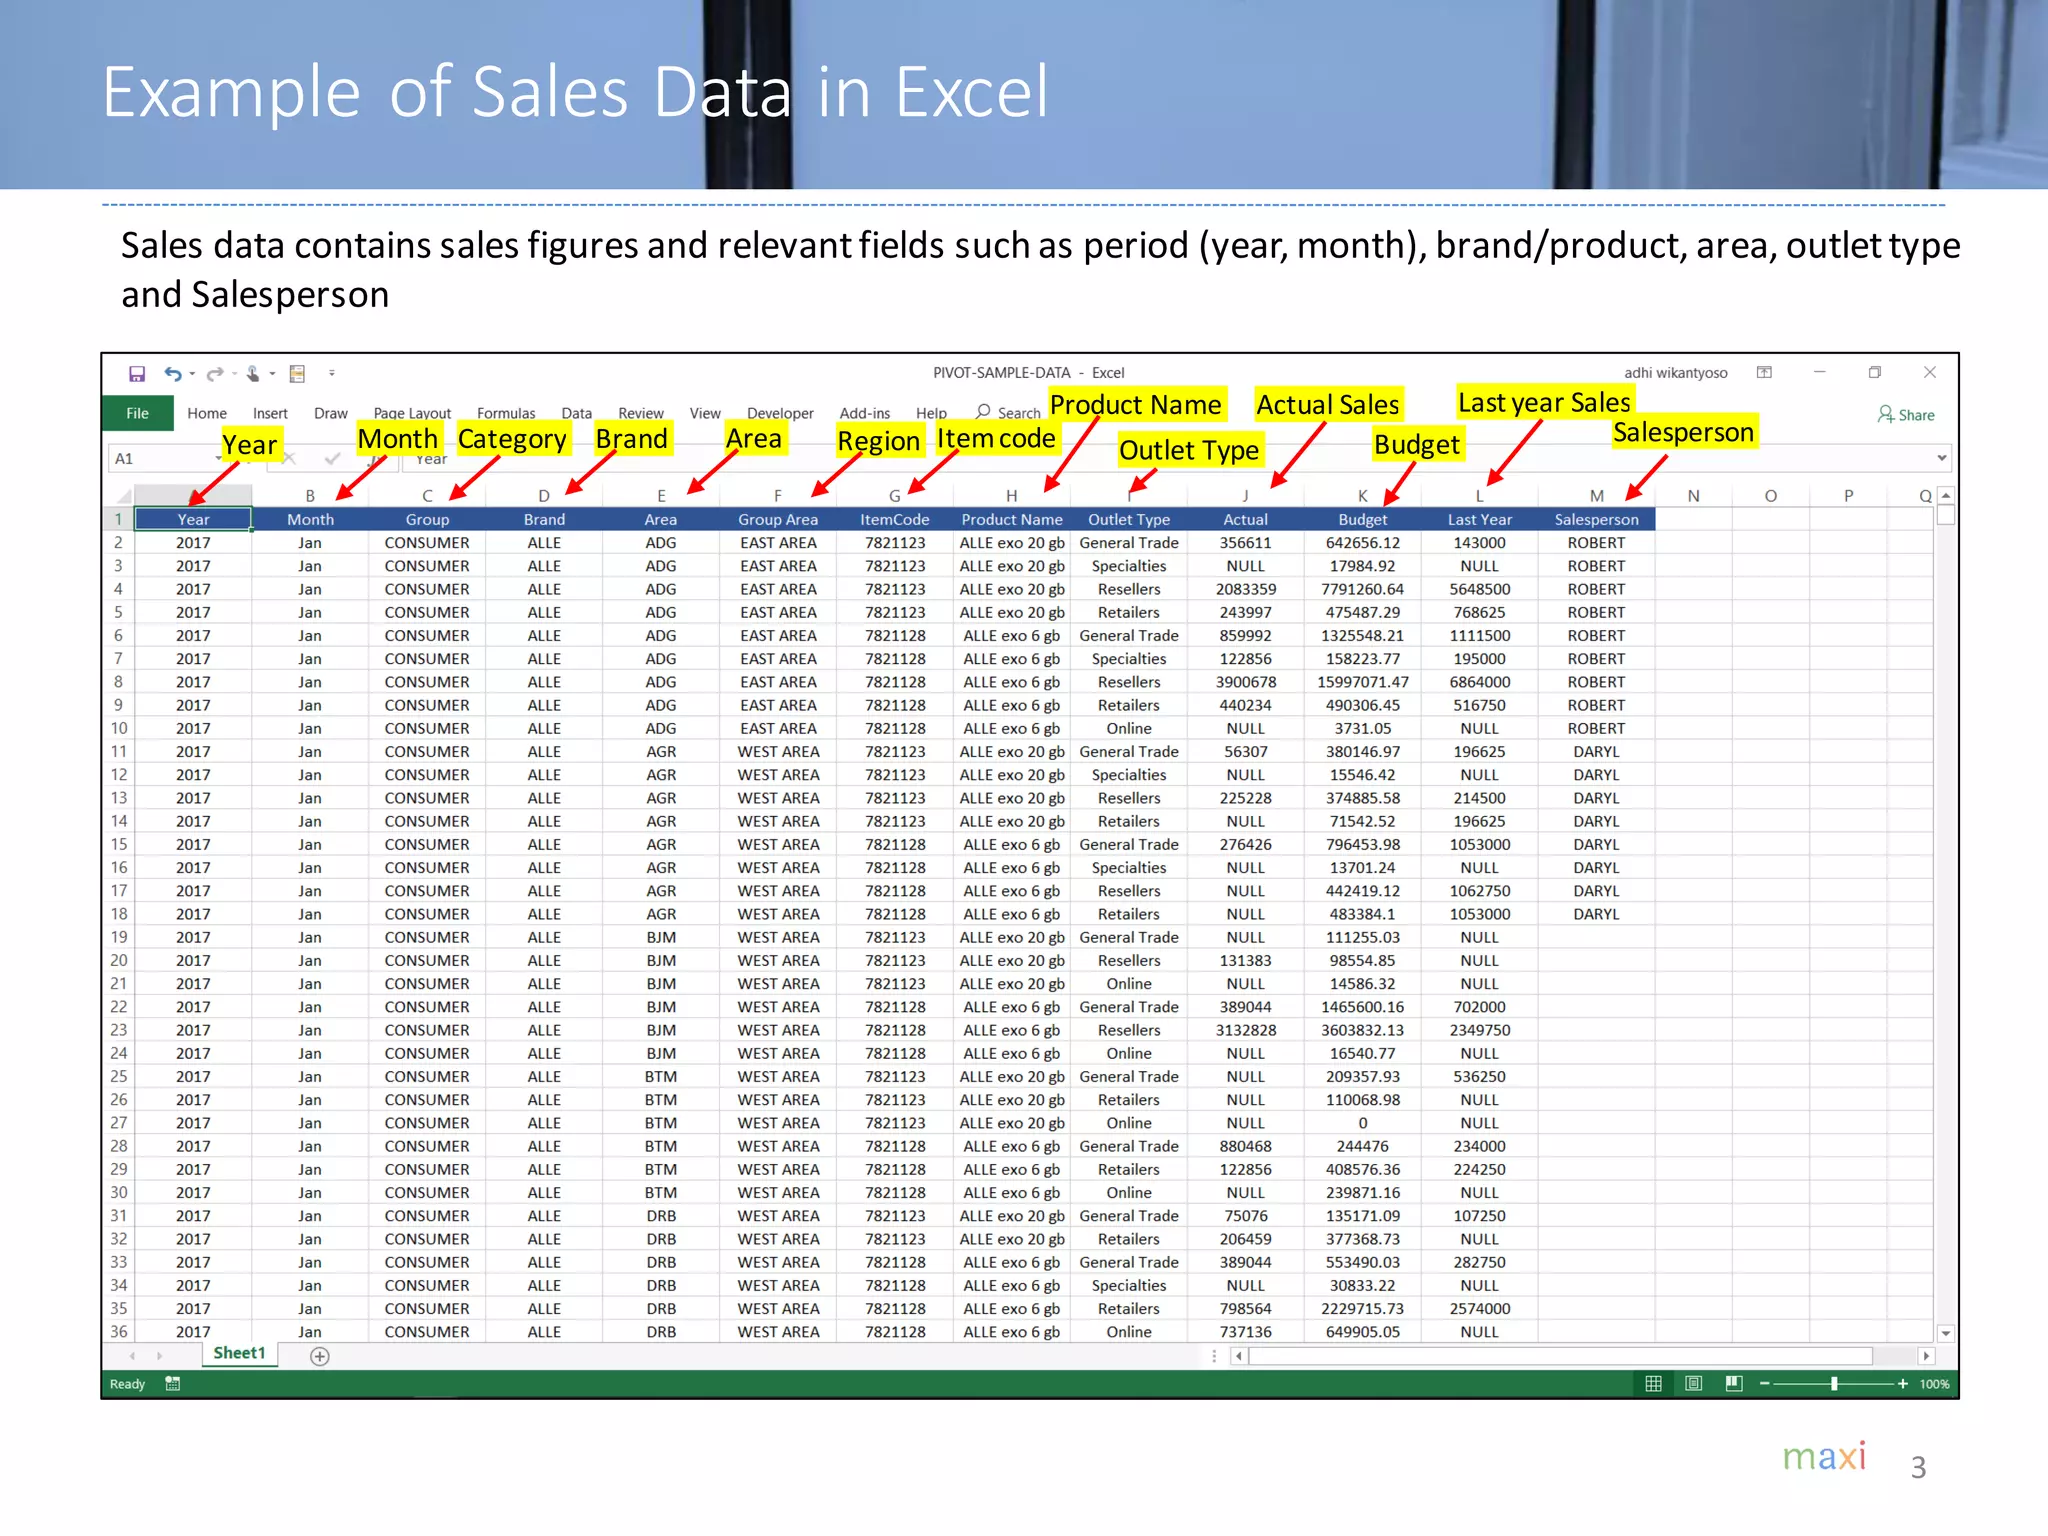The image size is (2048, 1536).
Task: Expand the Name Box dropdown arrow
Action: pyautogui.click(x=218, y=458)
